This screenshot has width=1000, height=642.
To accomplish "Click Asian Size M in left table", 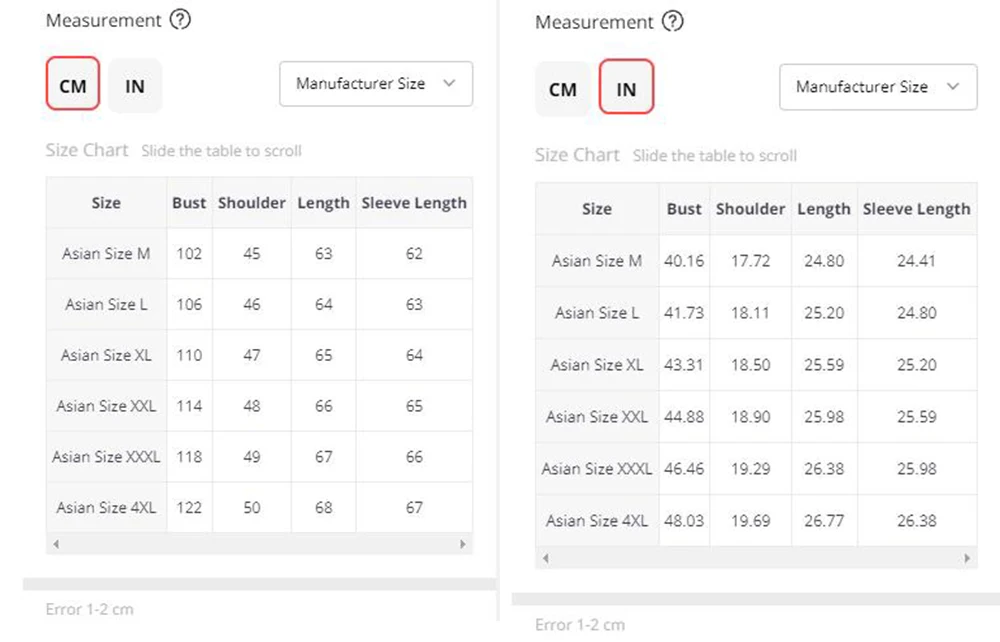I will point(106,253).
